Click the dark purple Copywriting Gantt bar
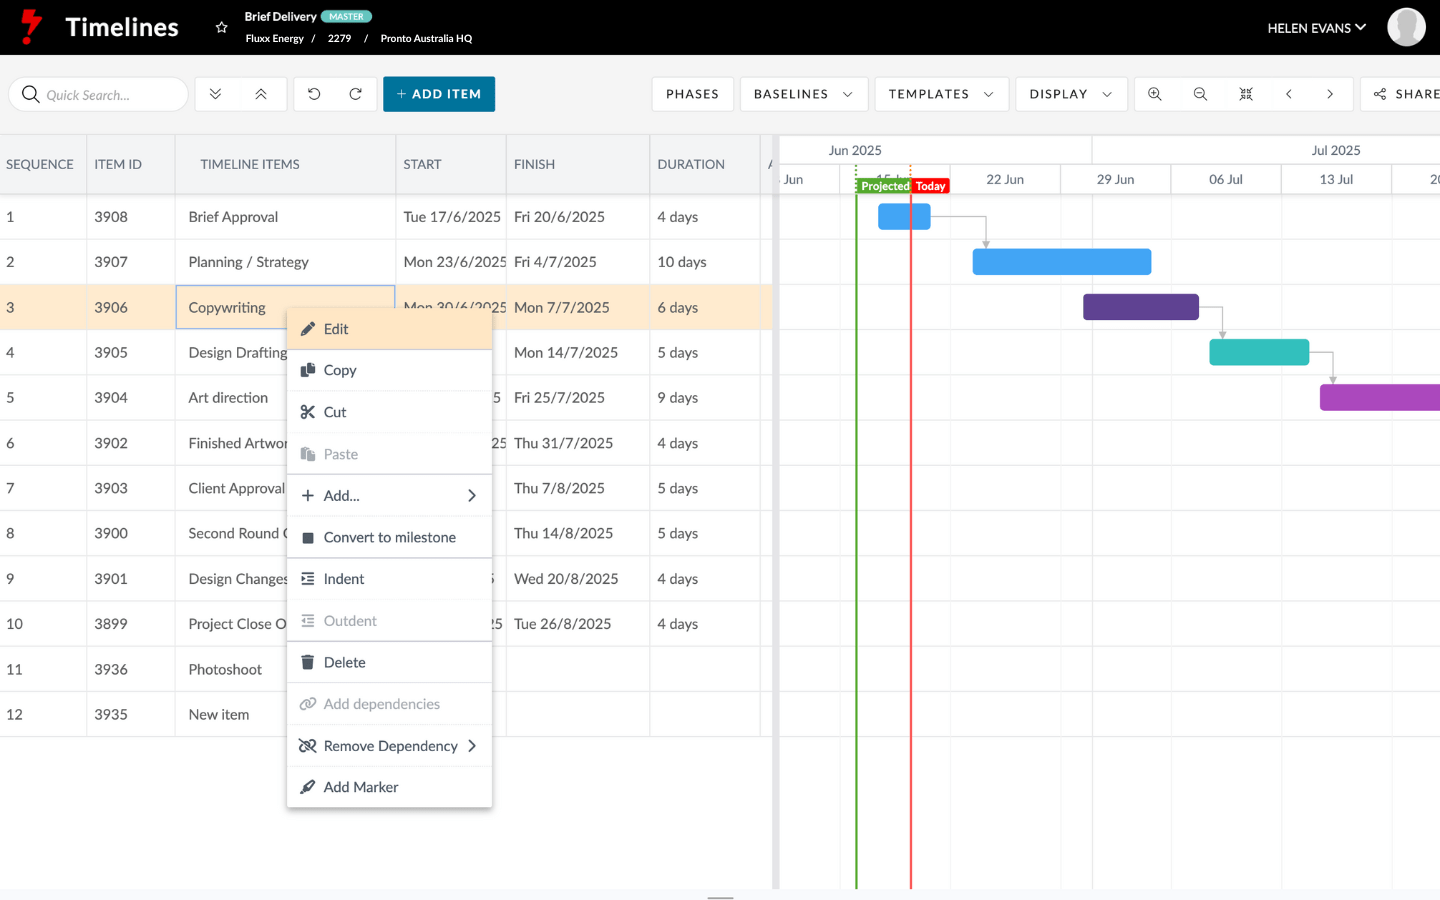This screenshot has height=900, width=1440. 1141,307
